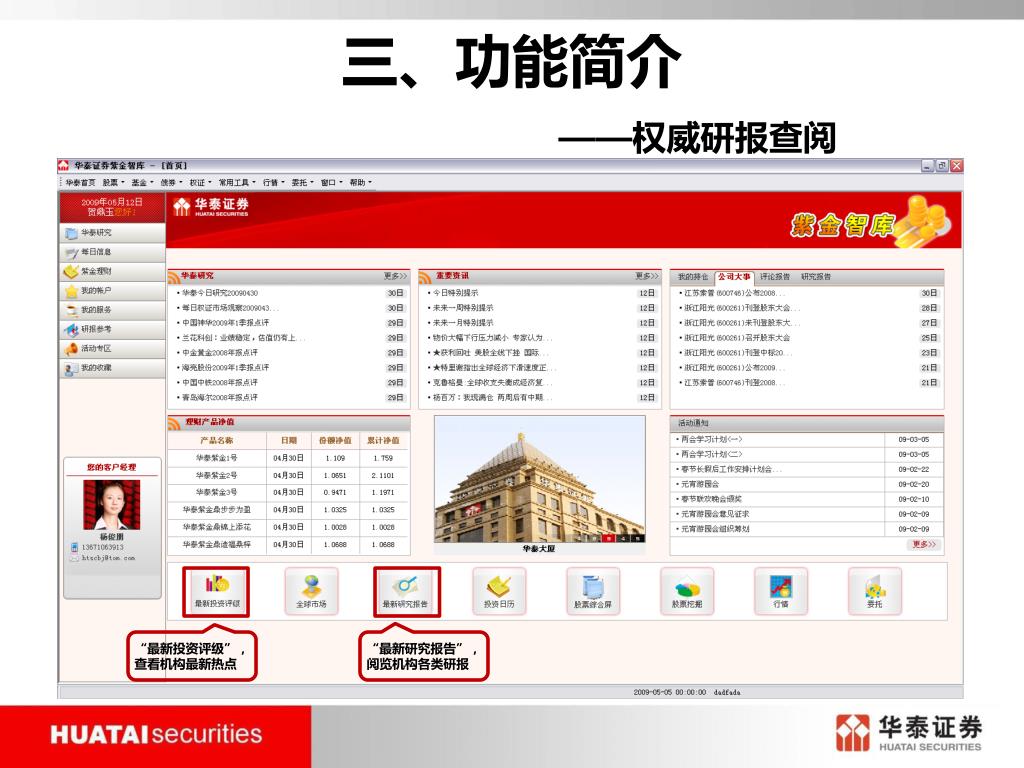Click the email icon beside htscbj@tom.com

[x=74, y=558]
